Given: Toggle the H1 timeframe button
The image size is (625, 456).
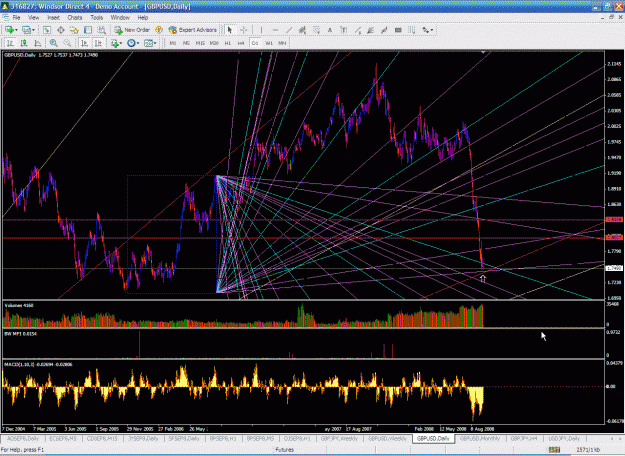Looking at the screenshot, I should (228, 43).
